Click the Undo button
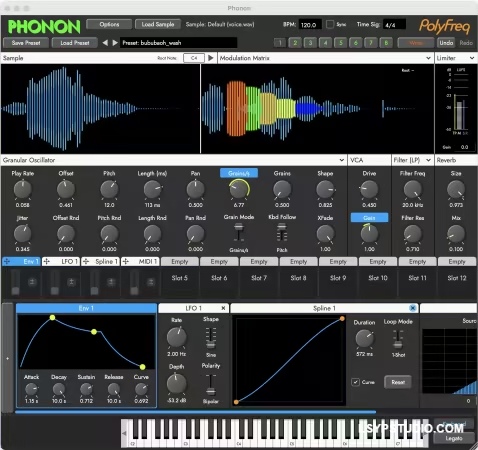The height and width of the screenshot is (450, 478). [x=446, y=43]
